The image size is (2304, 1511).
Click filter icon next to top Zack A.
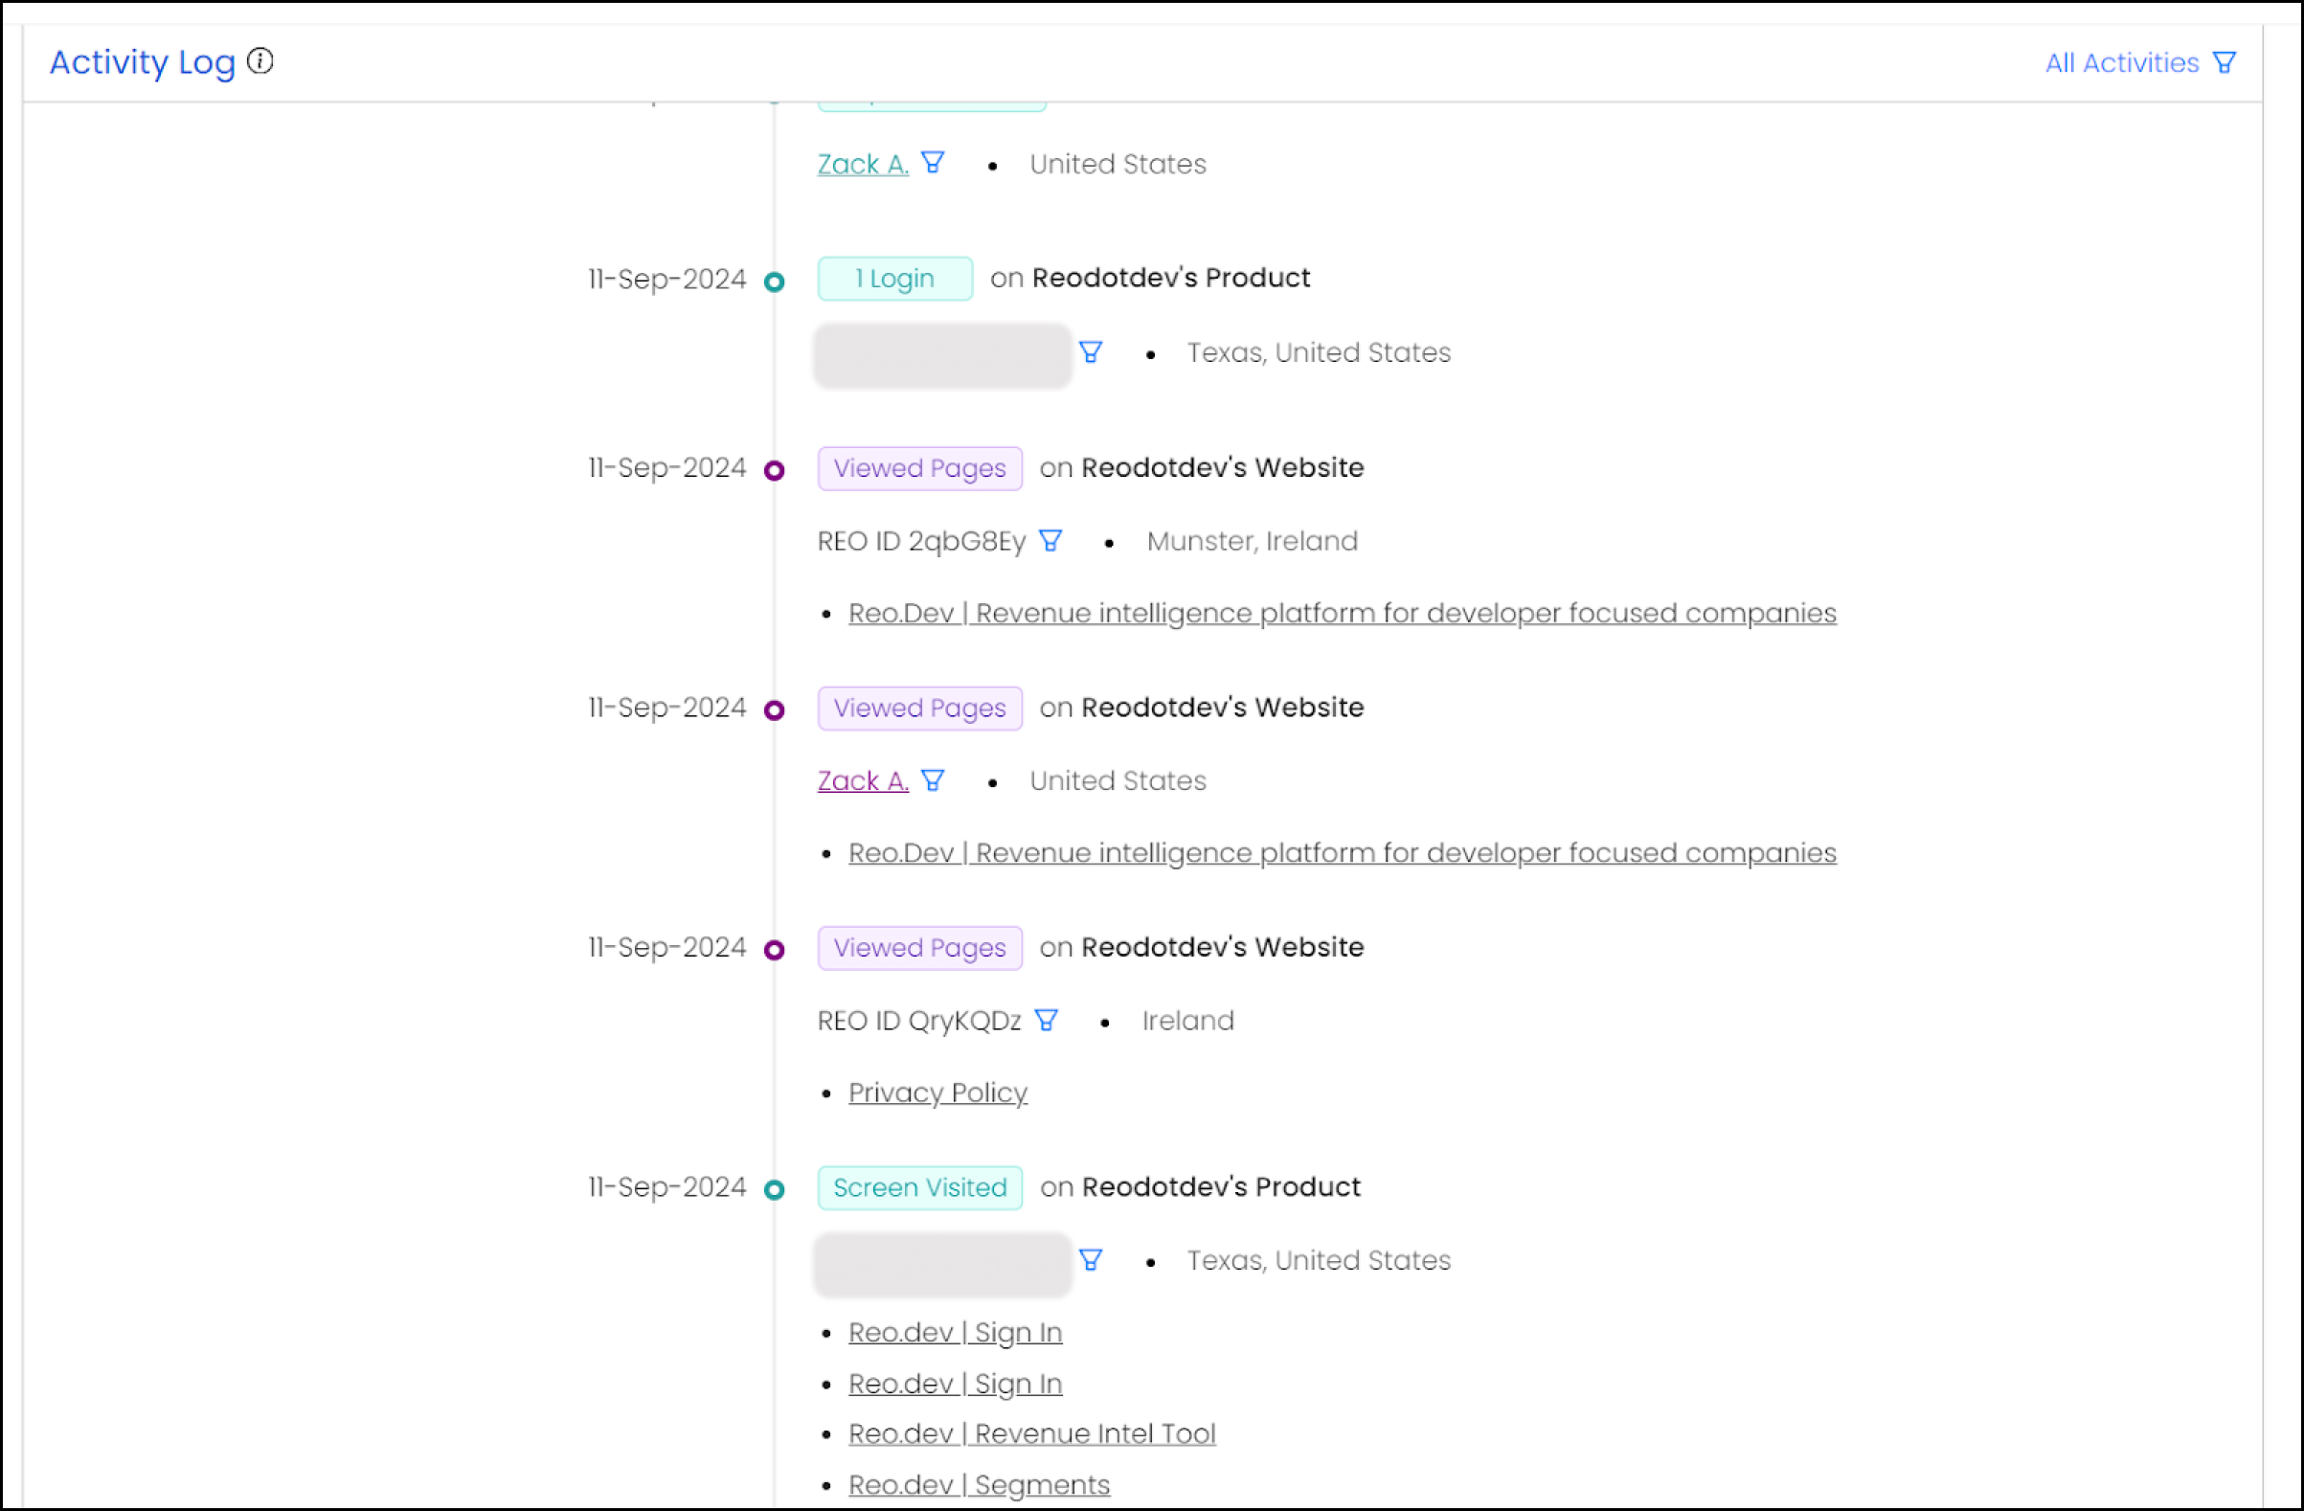coord(933,162)
